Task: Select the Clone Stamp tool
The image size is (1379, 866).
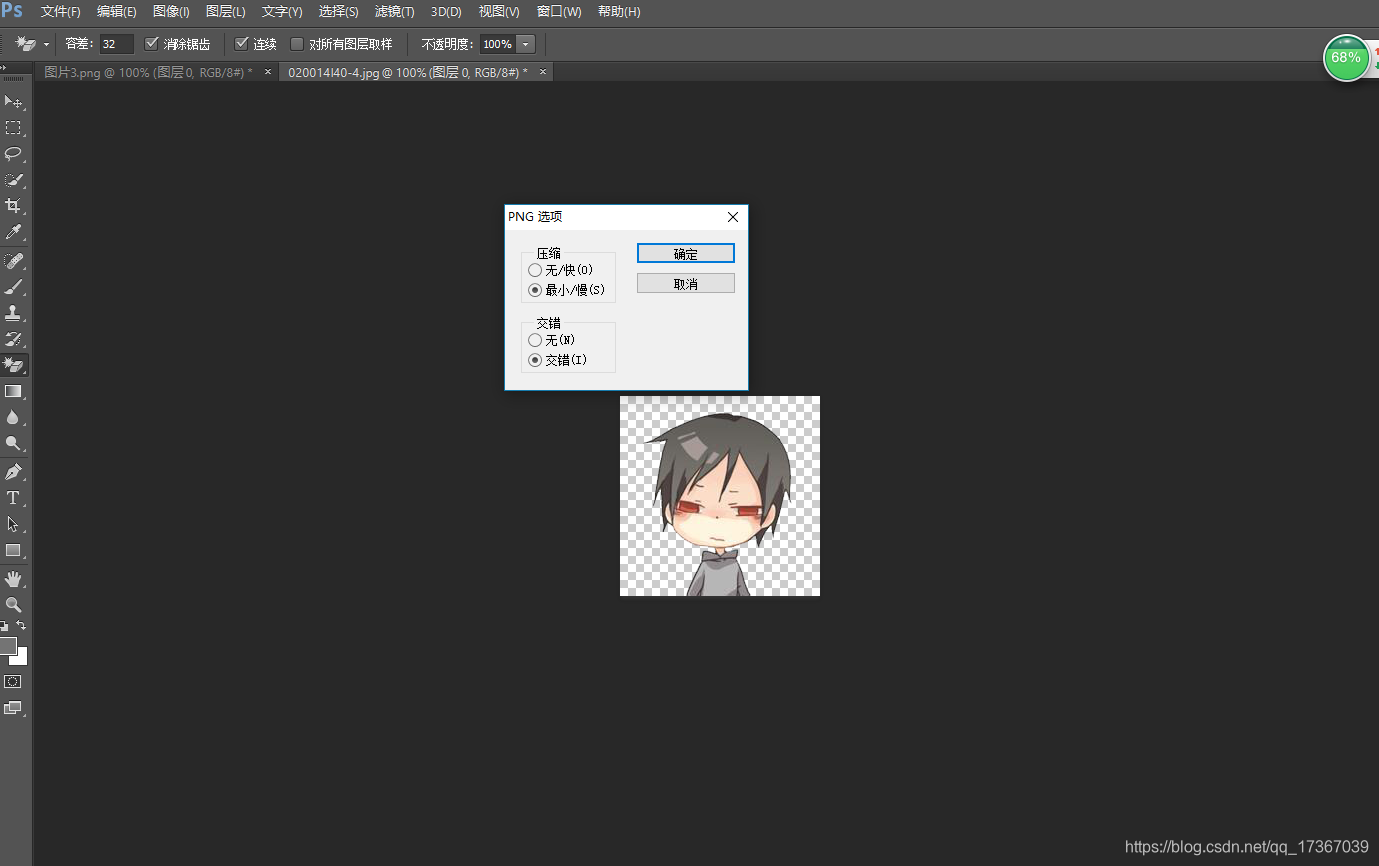Action: click(x=14, y=312)
